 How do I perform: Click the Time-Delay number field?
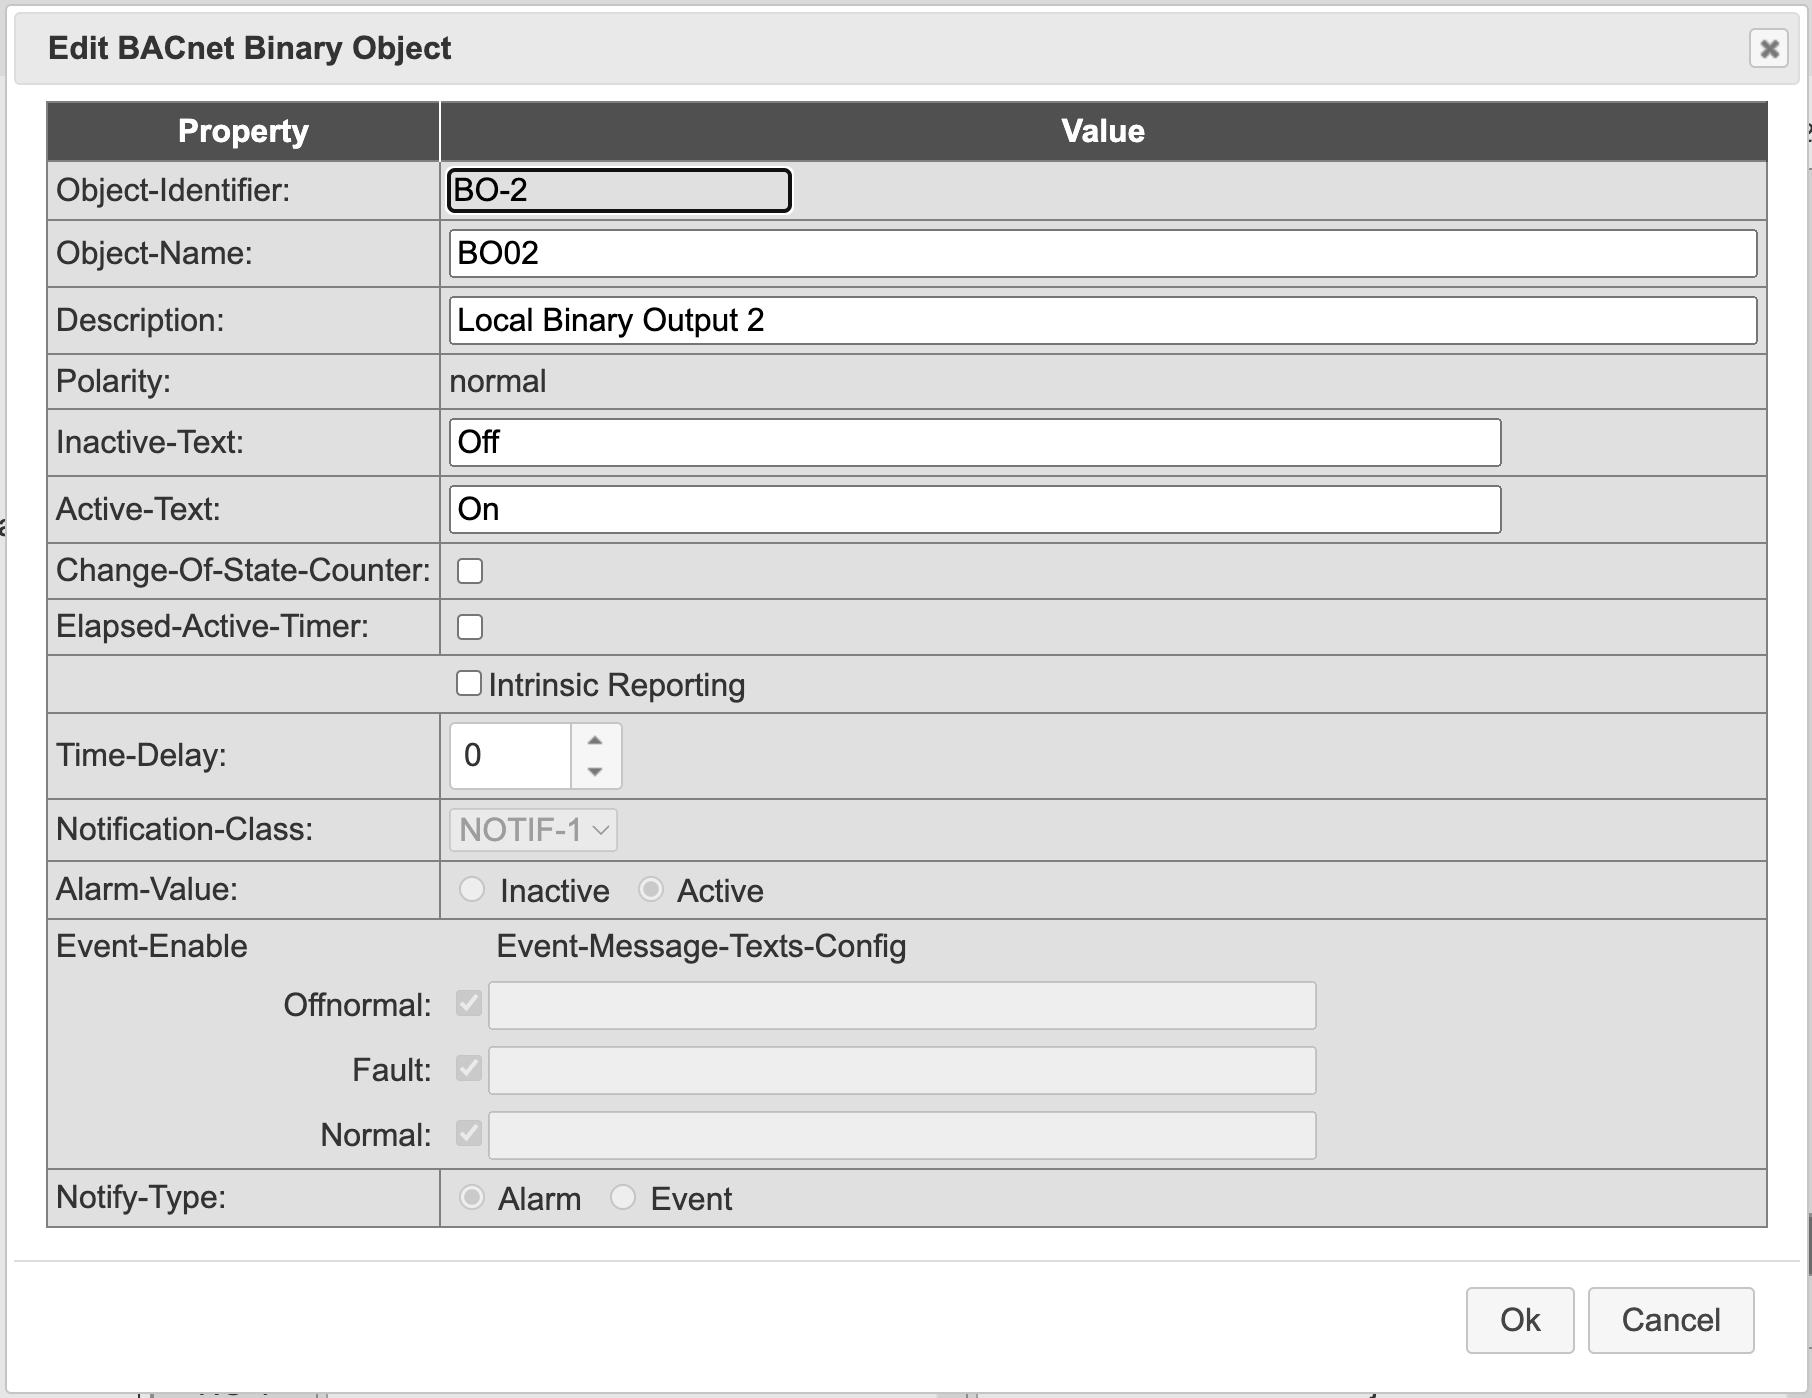[x=511, y=755]
